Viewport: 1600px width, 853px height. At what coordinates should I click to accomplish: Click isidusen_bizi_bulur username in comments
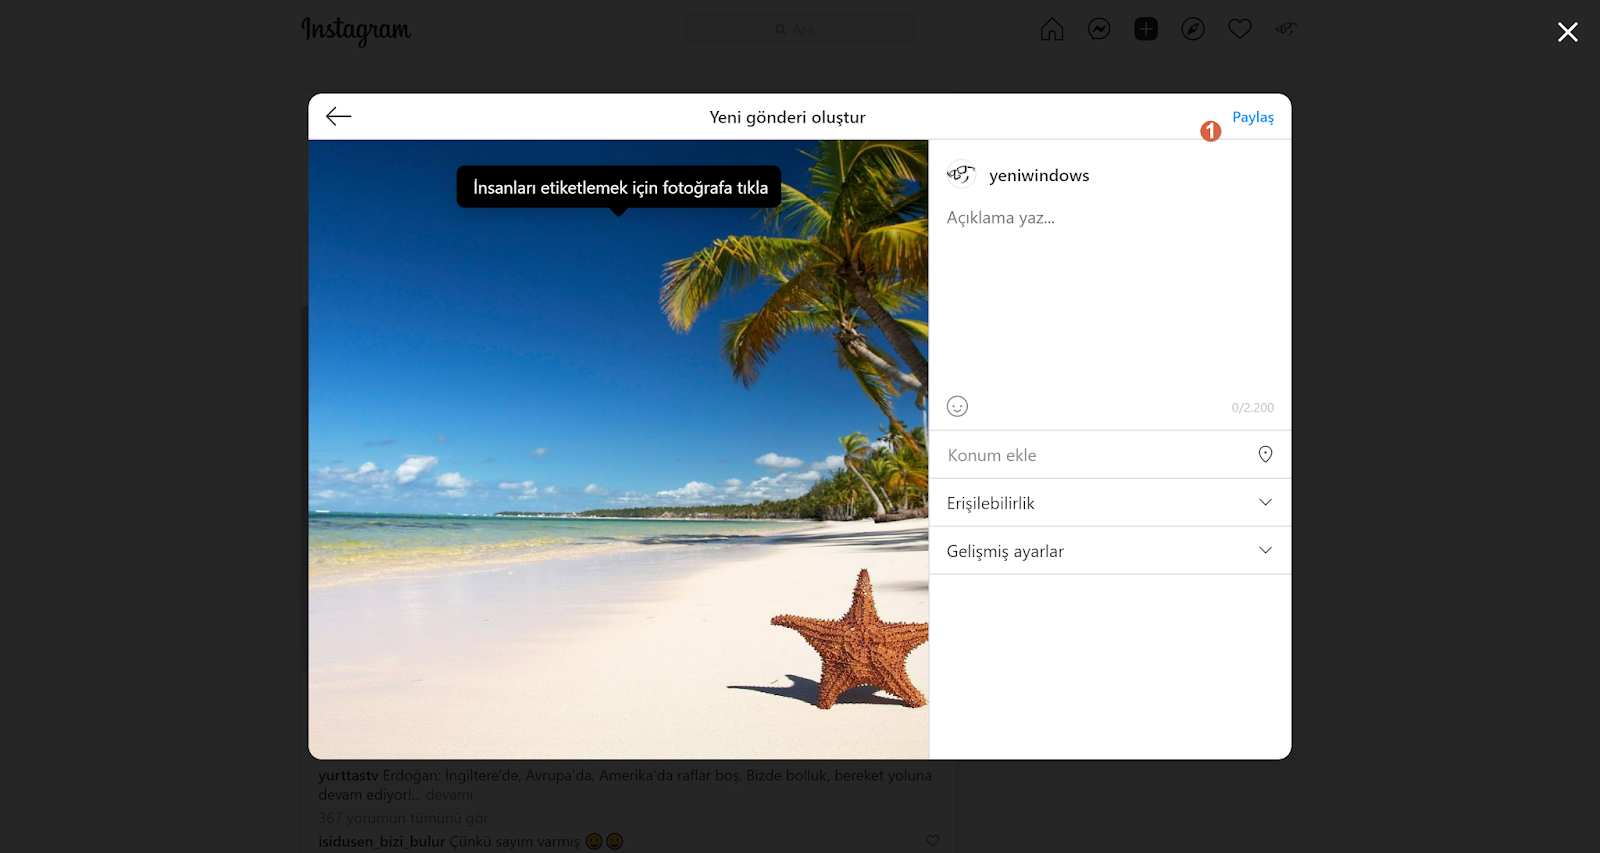point(381,842)
